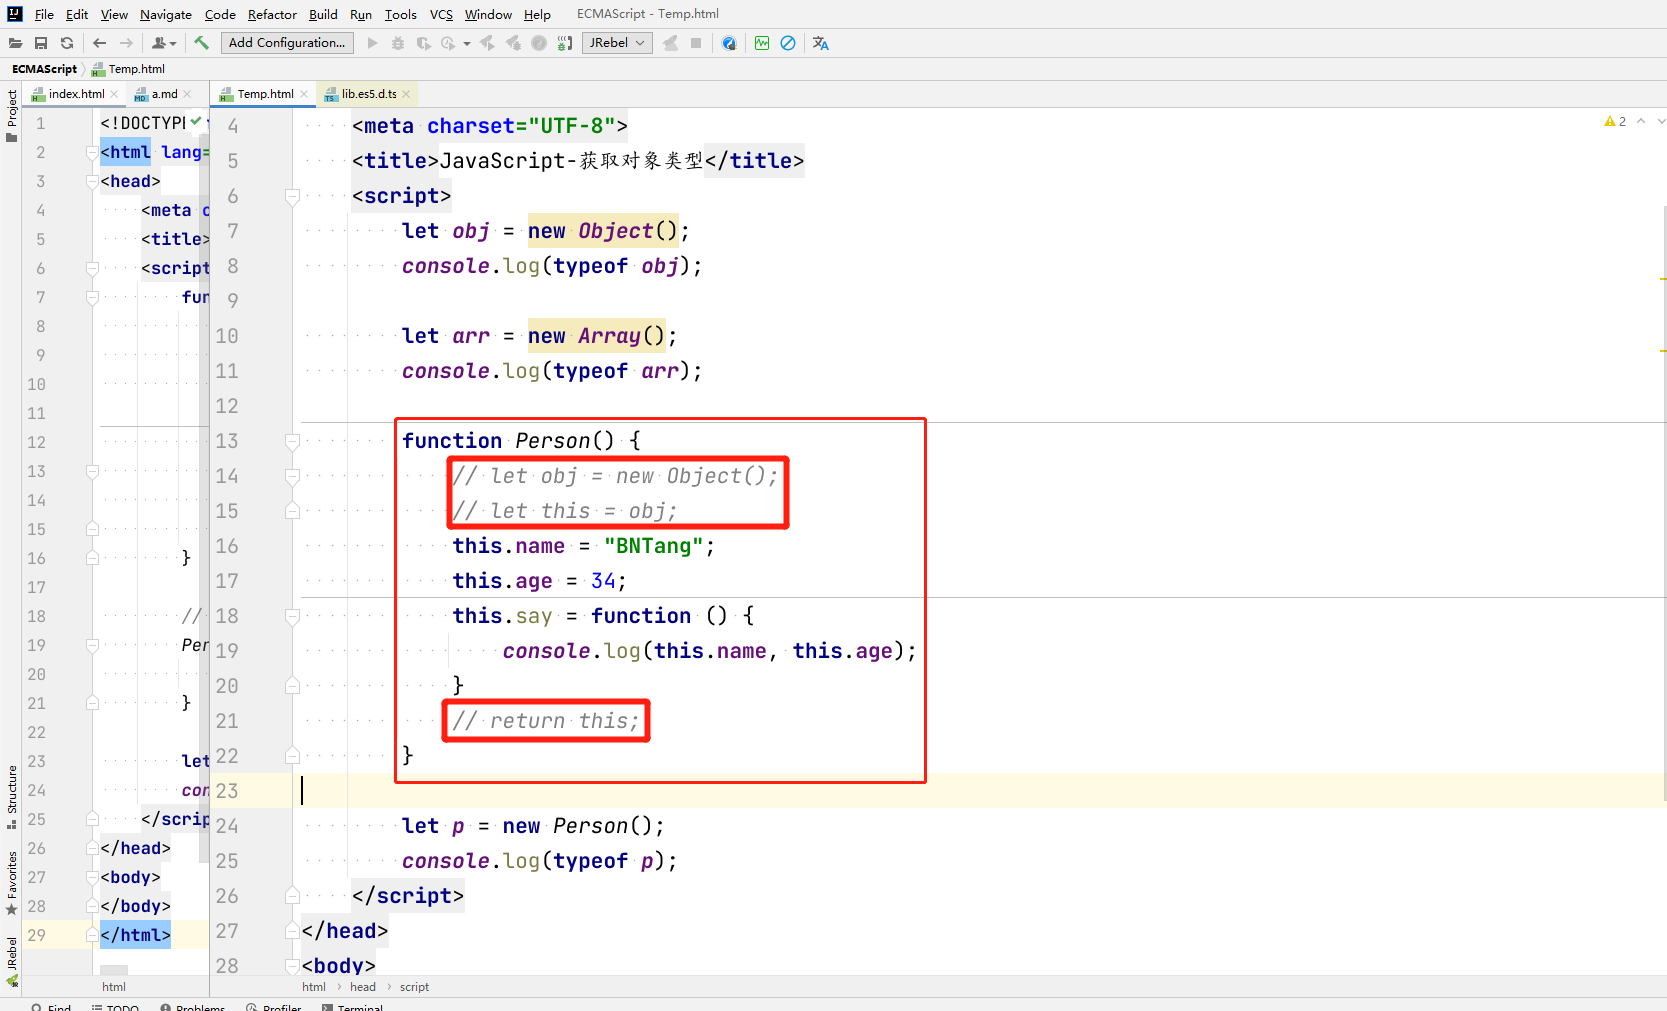Open the Favorites tool window
The image size is (1667, 1011).
pyautogui.click(x=12, y=882)
